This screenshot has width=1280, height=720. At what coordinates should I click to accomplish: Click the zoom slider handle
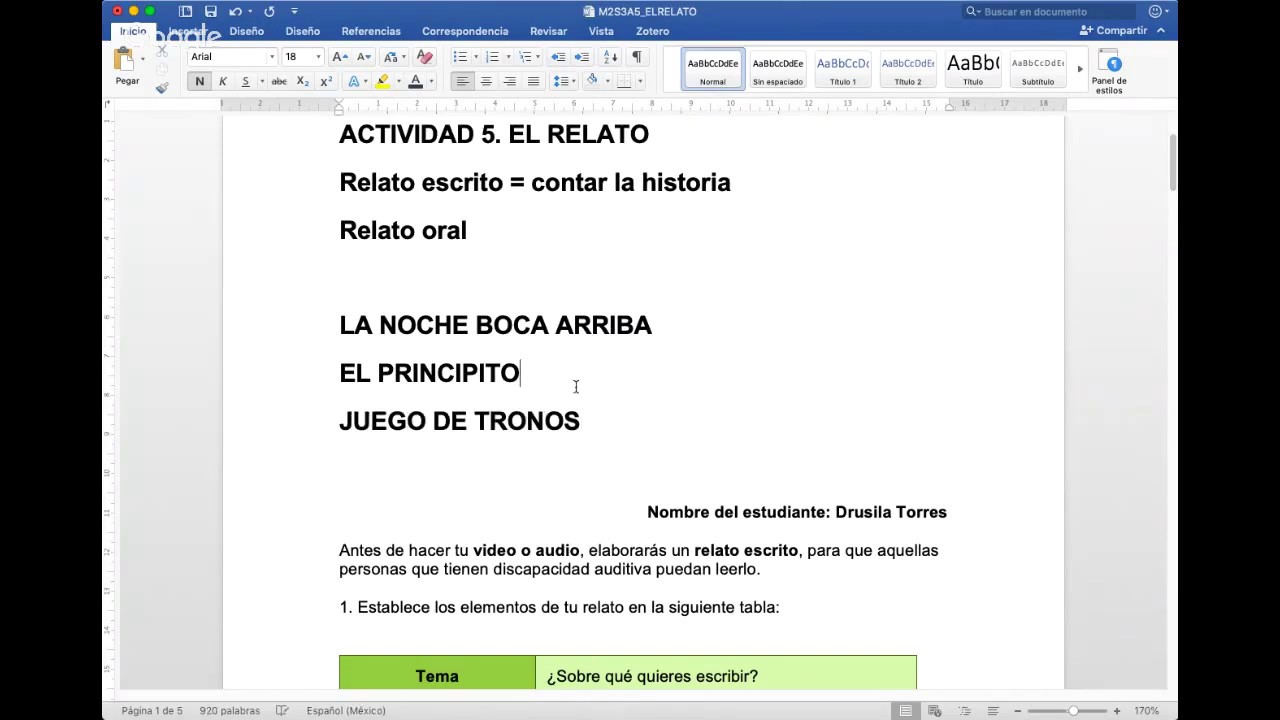[x=1073, y=711]
